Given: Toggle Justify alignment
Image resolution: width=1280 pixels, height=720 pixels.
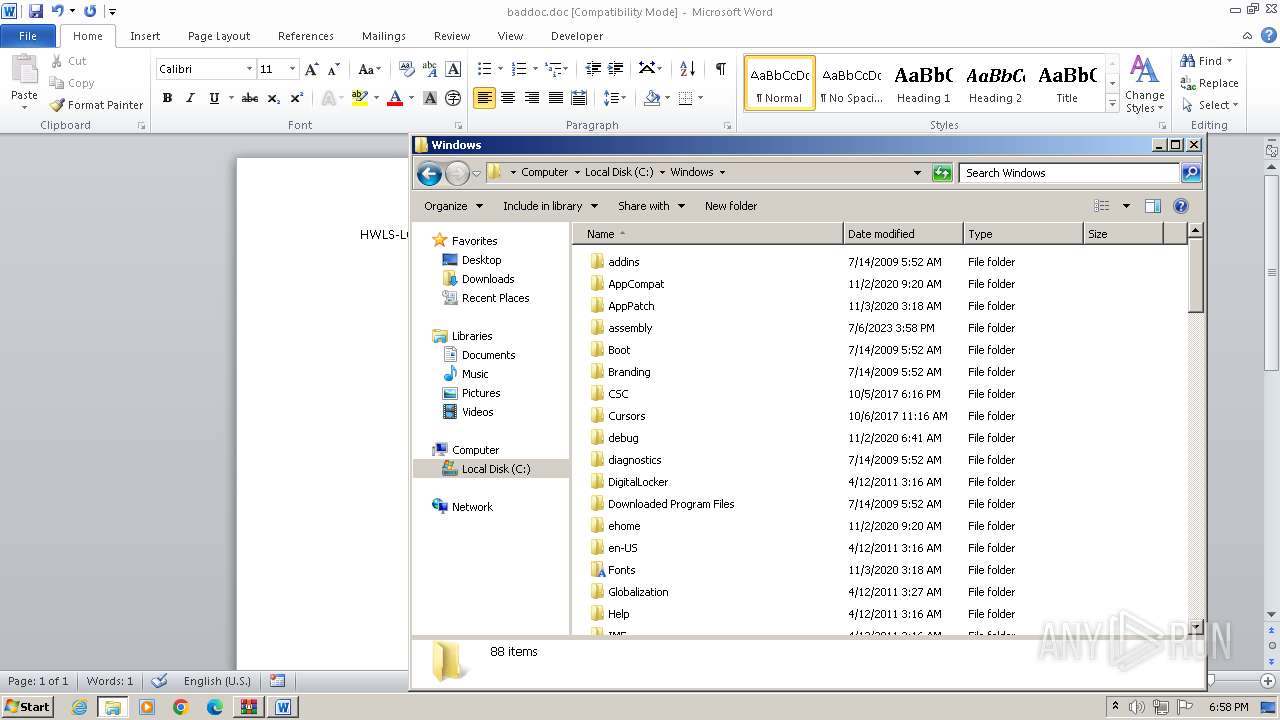Looking at the screenshot, I should pos(556,98).
